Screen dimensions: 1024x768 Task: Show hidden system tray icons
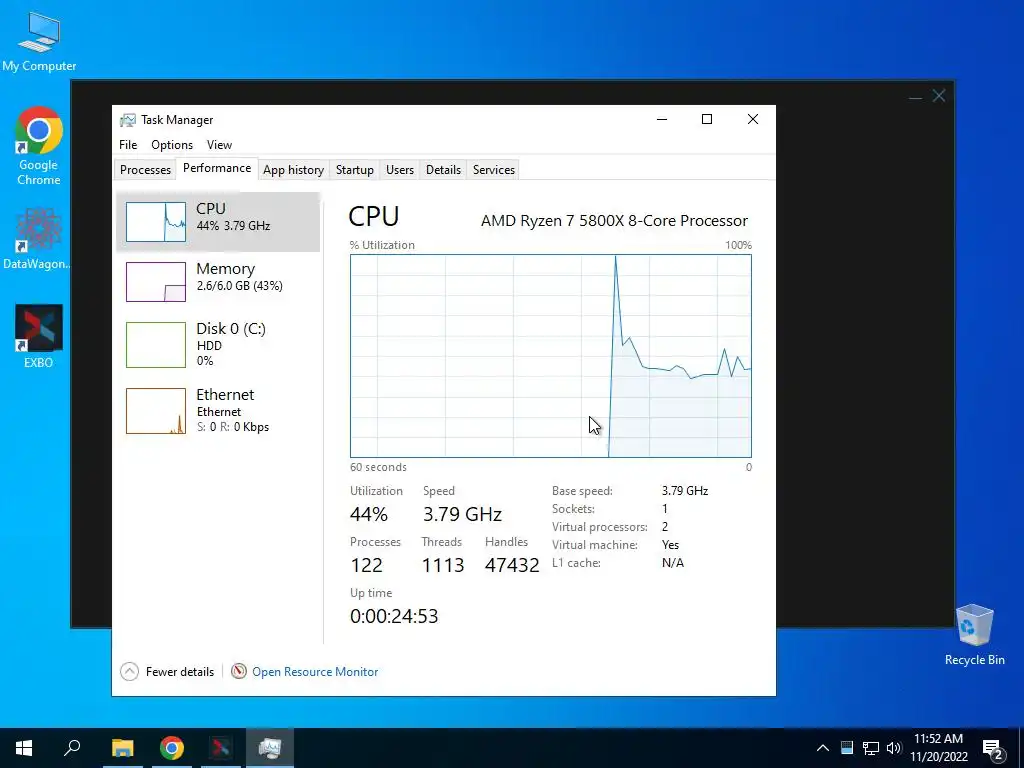(x=823, y=748)
